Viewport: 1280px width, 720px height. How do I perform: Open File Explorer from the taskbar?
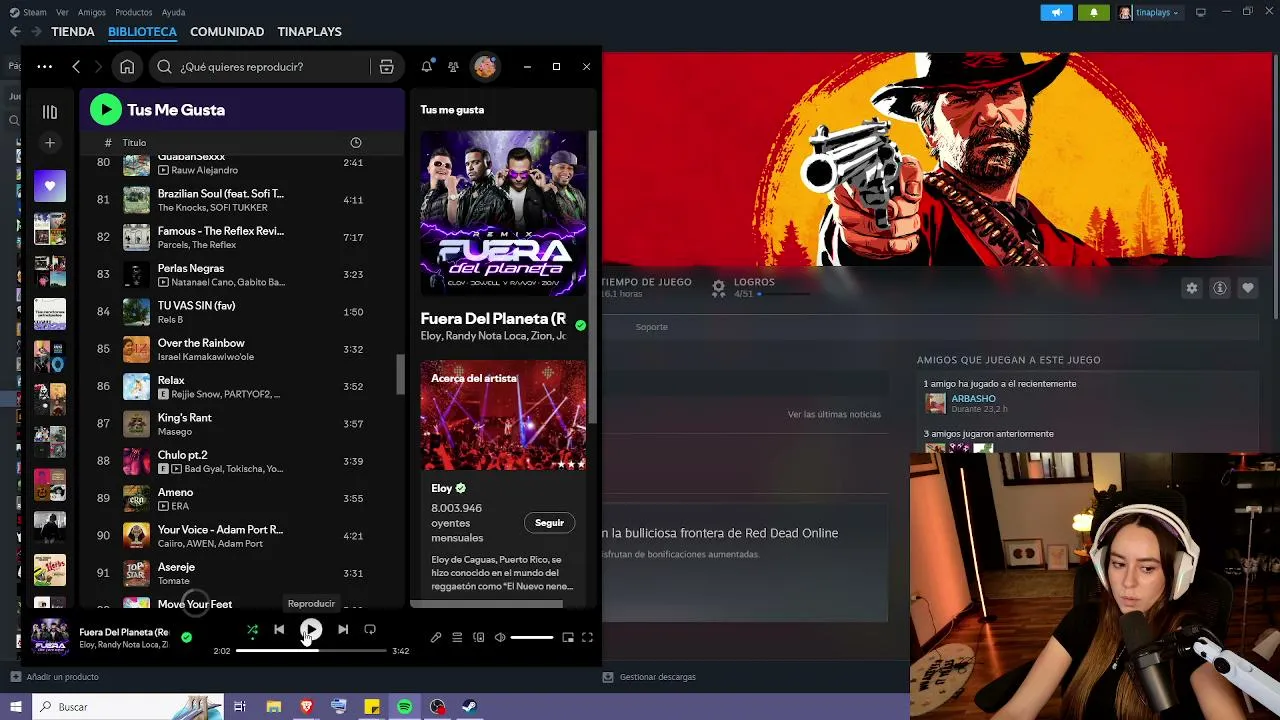coord(274,707)
